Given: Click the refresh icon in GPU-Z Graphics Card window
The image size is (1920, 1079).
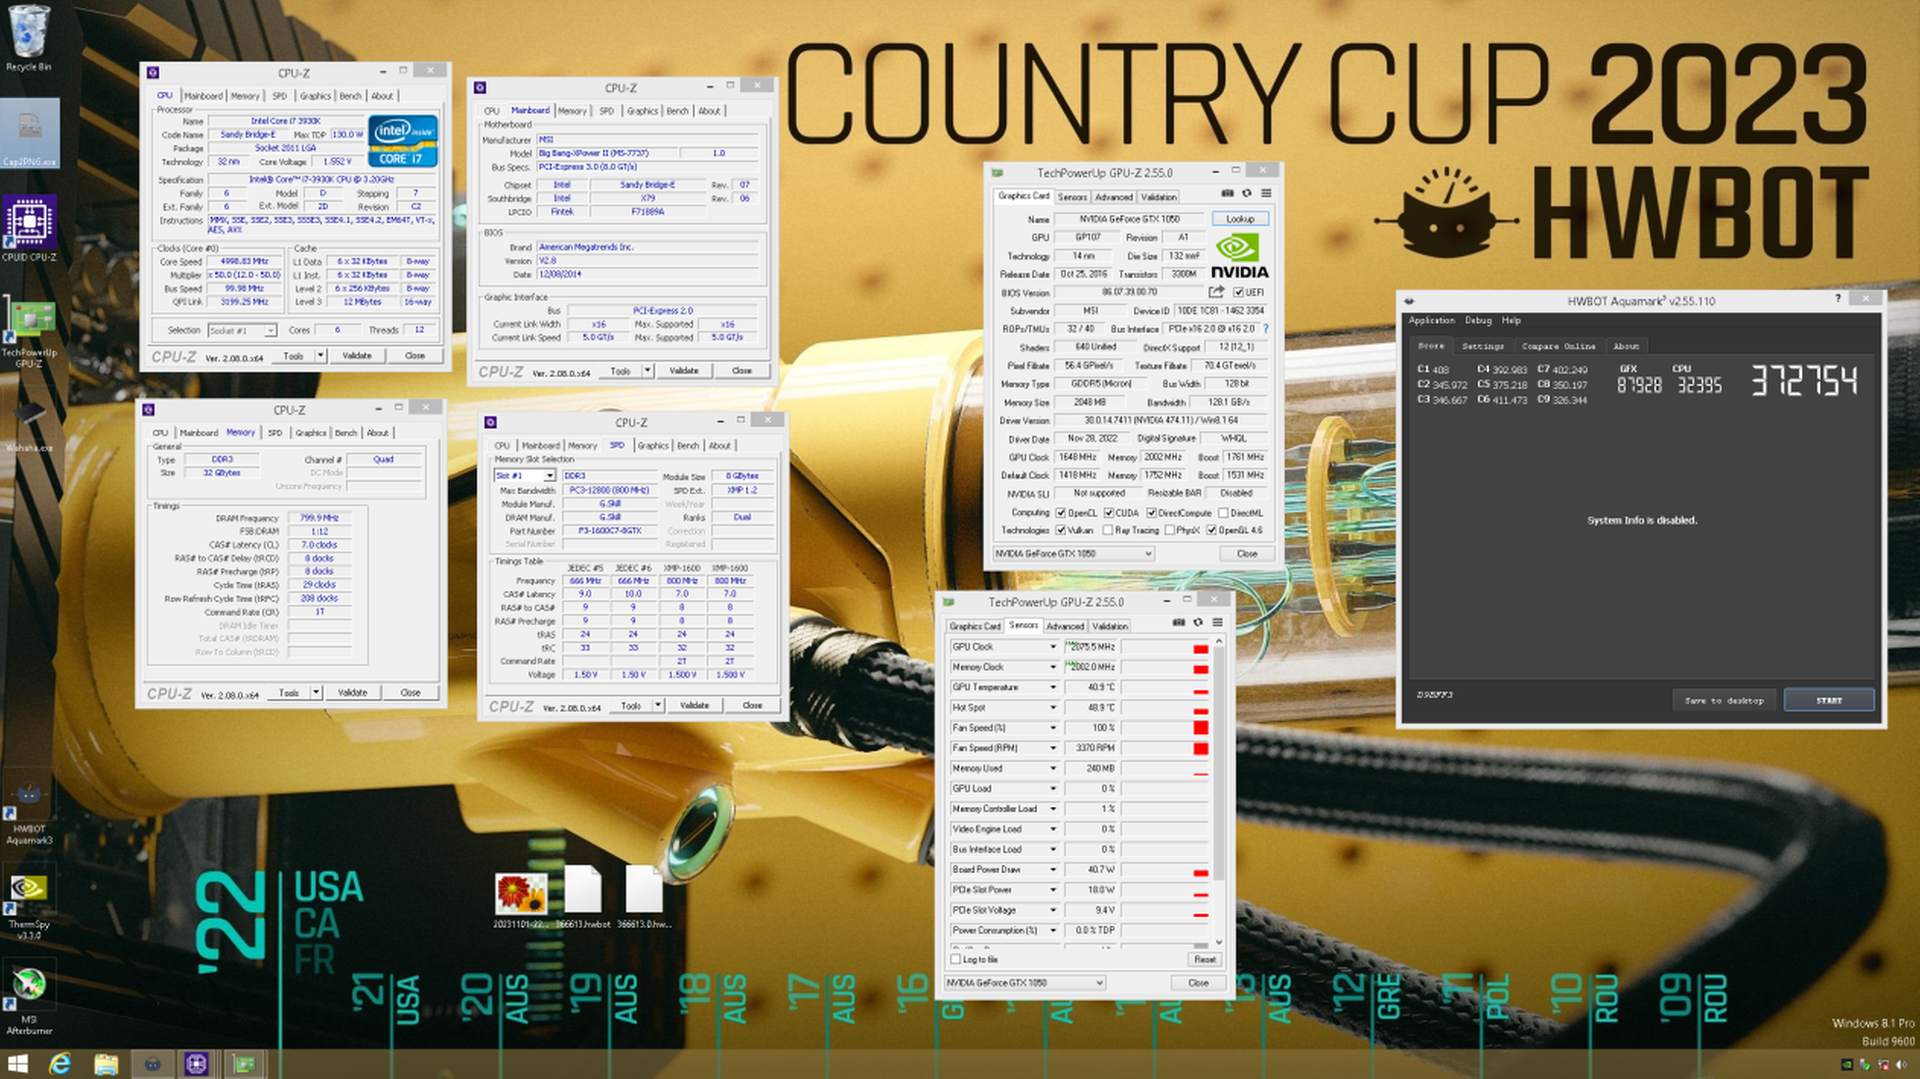Looking at the screenshot, I should 1247,194.
